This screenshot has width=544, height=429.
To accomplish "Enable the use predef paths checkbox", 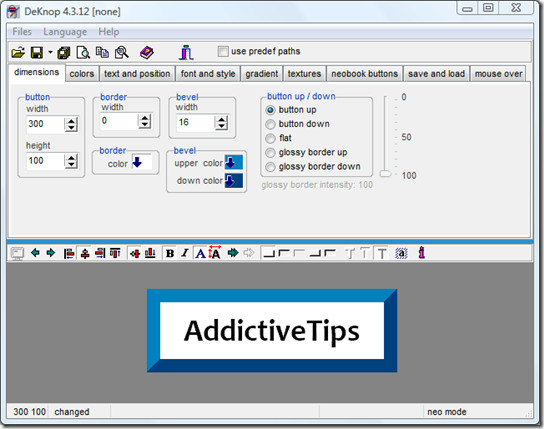I will pyautogui.click(x=223, y=51).
